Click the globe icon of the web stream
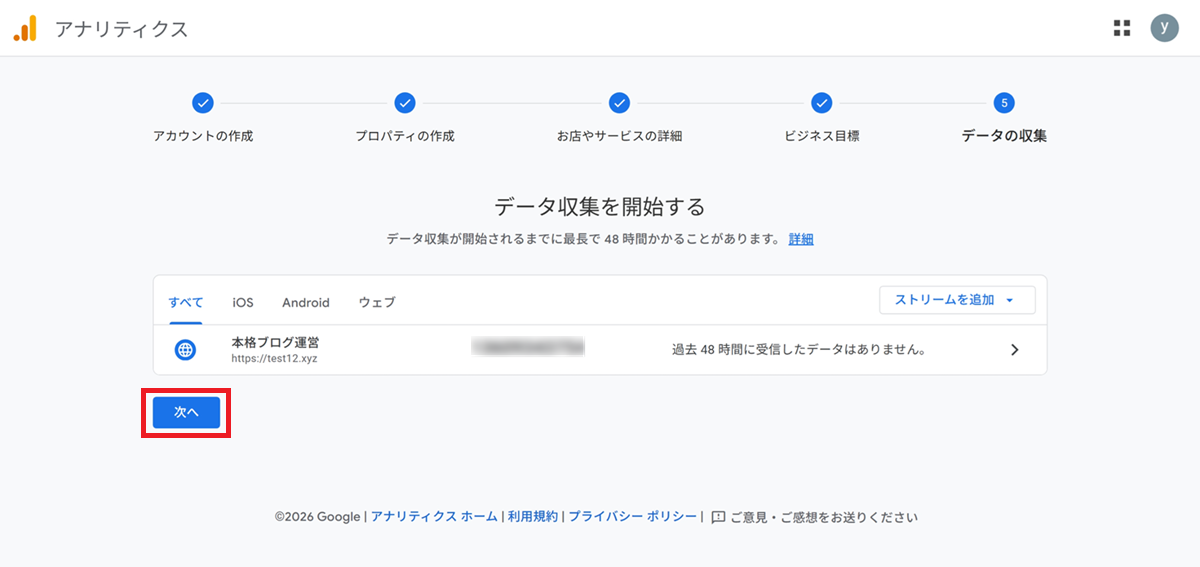 tap(185, 350)
